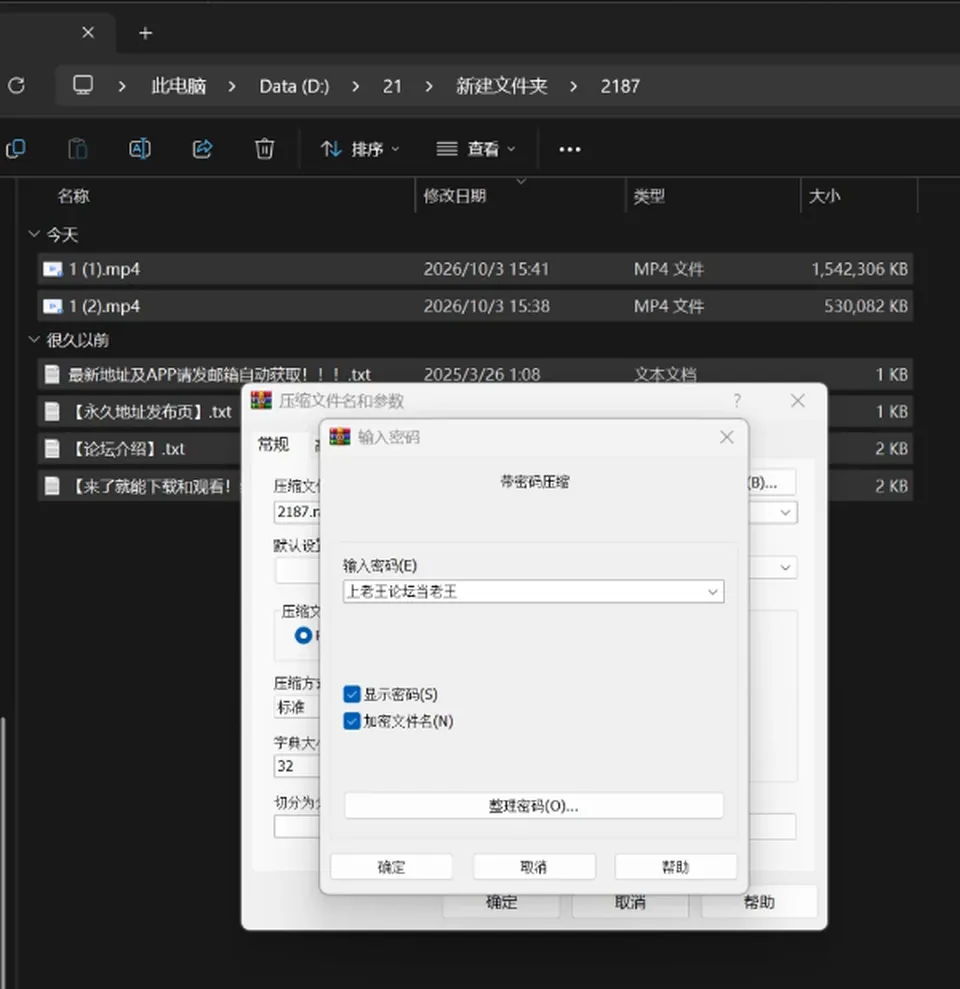
Task: Navigate to Data (D:) in breadcrumb
Action: 295,86
